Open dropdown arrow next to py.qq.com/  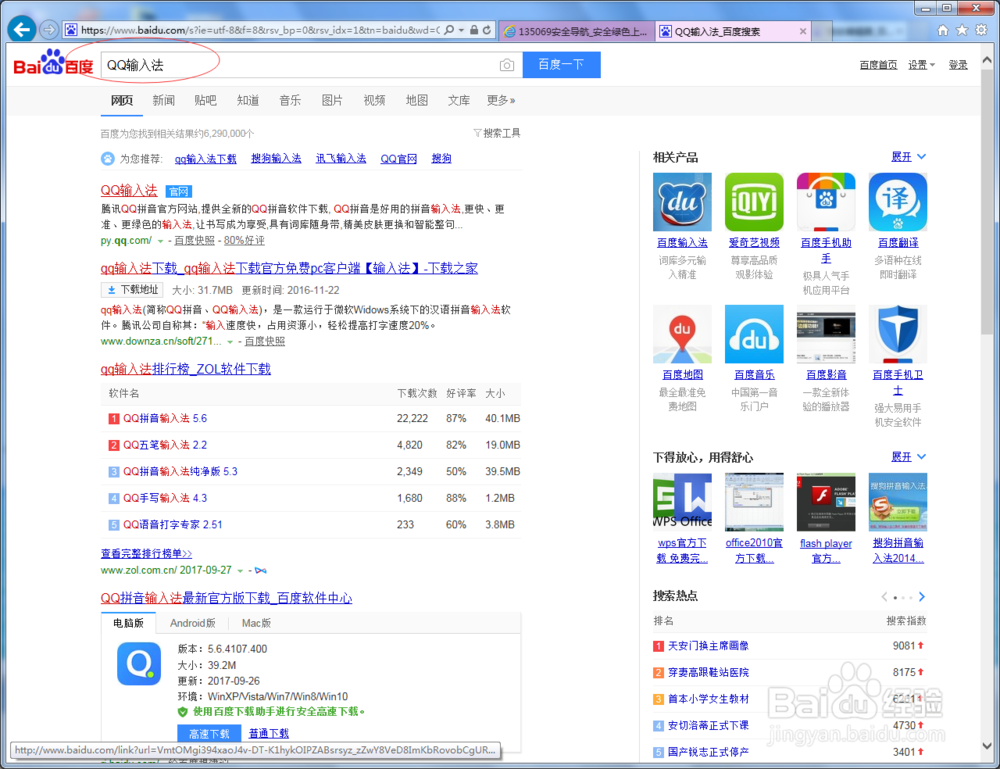pos(161,241)
